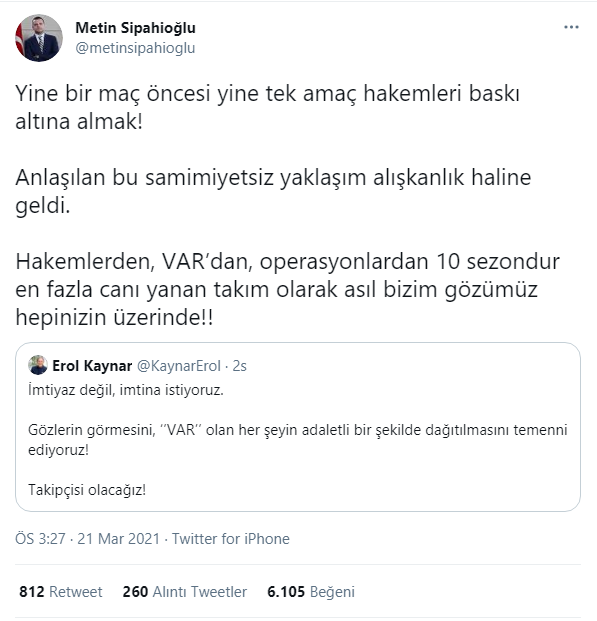The width and height of the screenshot is (597, 621).
Task: View the 812 Retweet list
Action: pos(61,592)
